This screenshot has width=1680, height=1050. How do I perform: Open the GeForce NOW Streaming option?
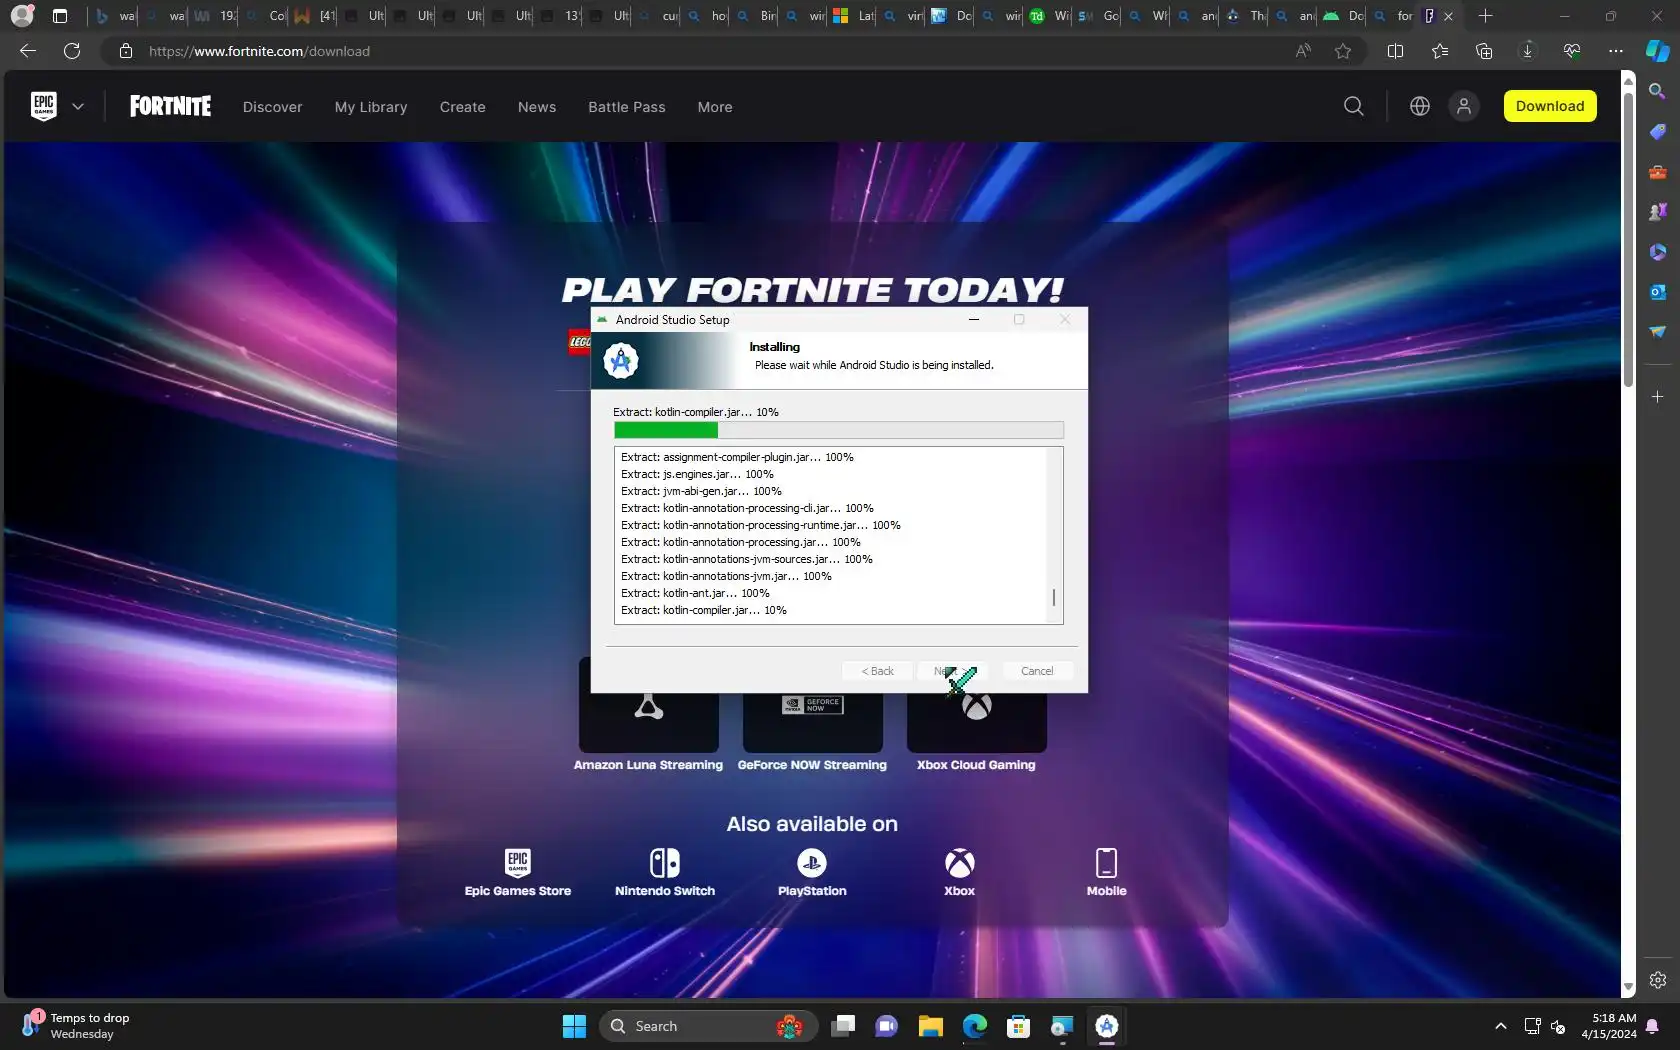(812, 715)
